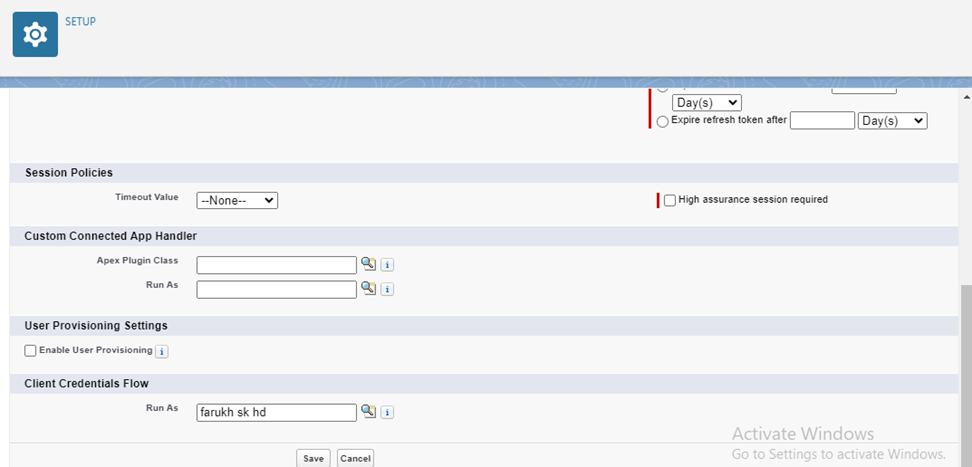972x467 pixels.
Task: Focus the Apex Plugin Class field
Action: (276, 265)
